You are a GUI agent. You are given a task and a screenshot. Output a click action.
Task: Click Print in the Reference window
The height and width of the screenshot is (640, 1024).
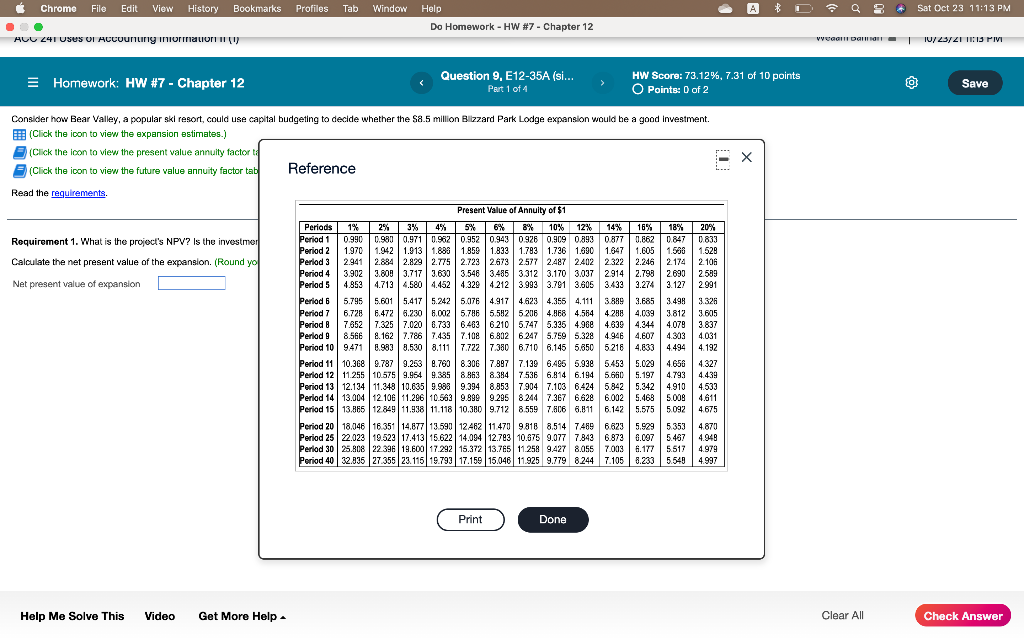tap(470, 519)
